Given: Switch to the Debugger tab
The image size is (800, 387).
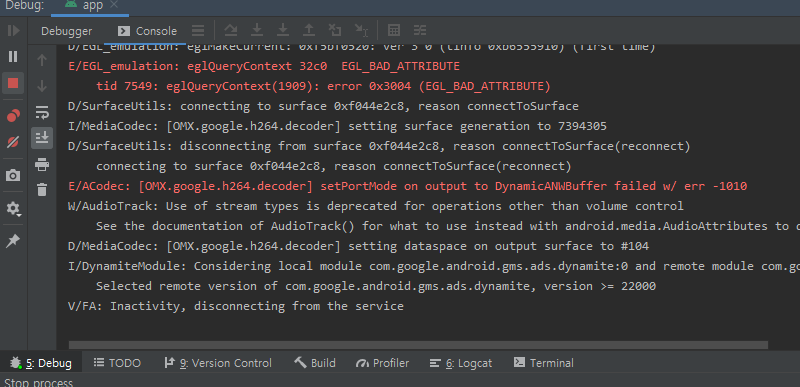Looking at the screenshot, I should tap(67, 31).
